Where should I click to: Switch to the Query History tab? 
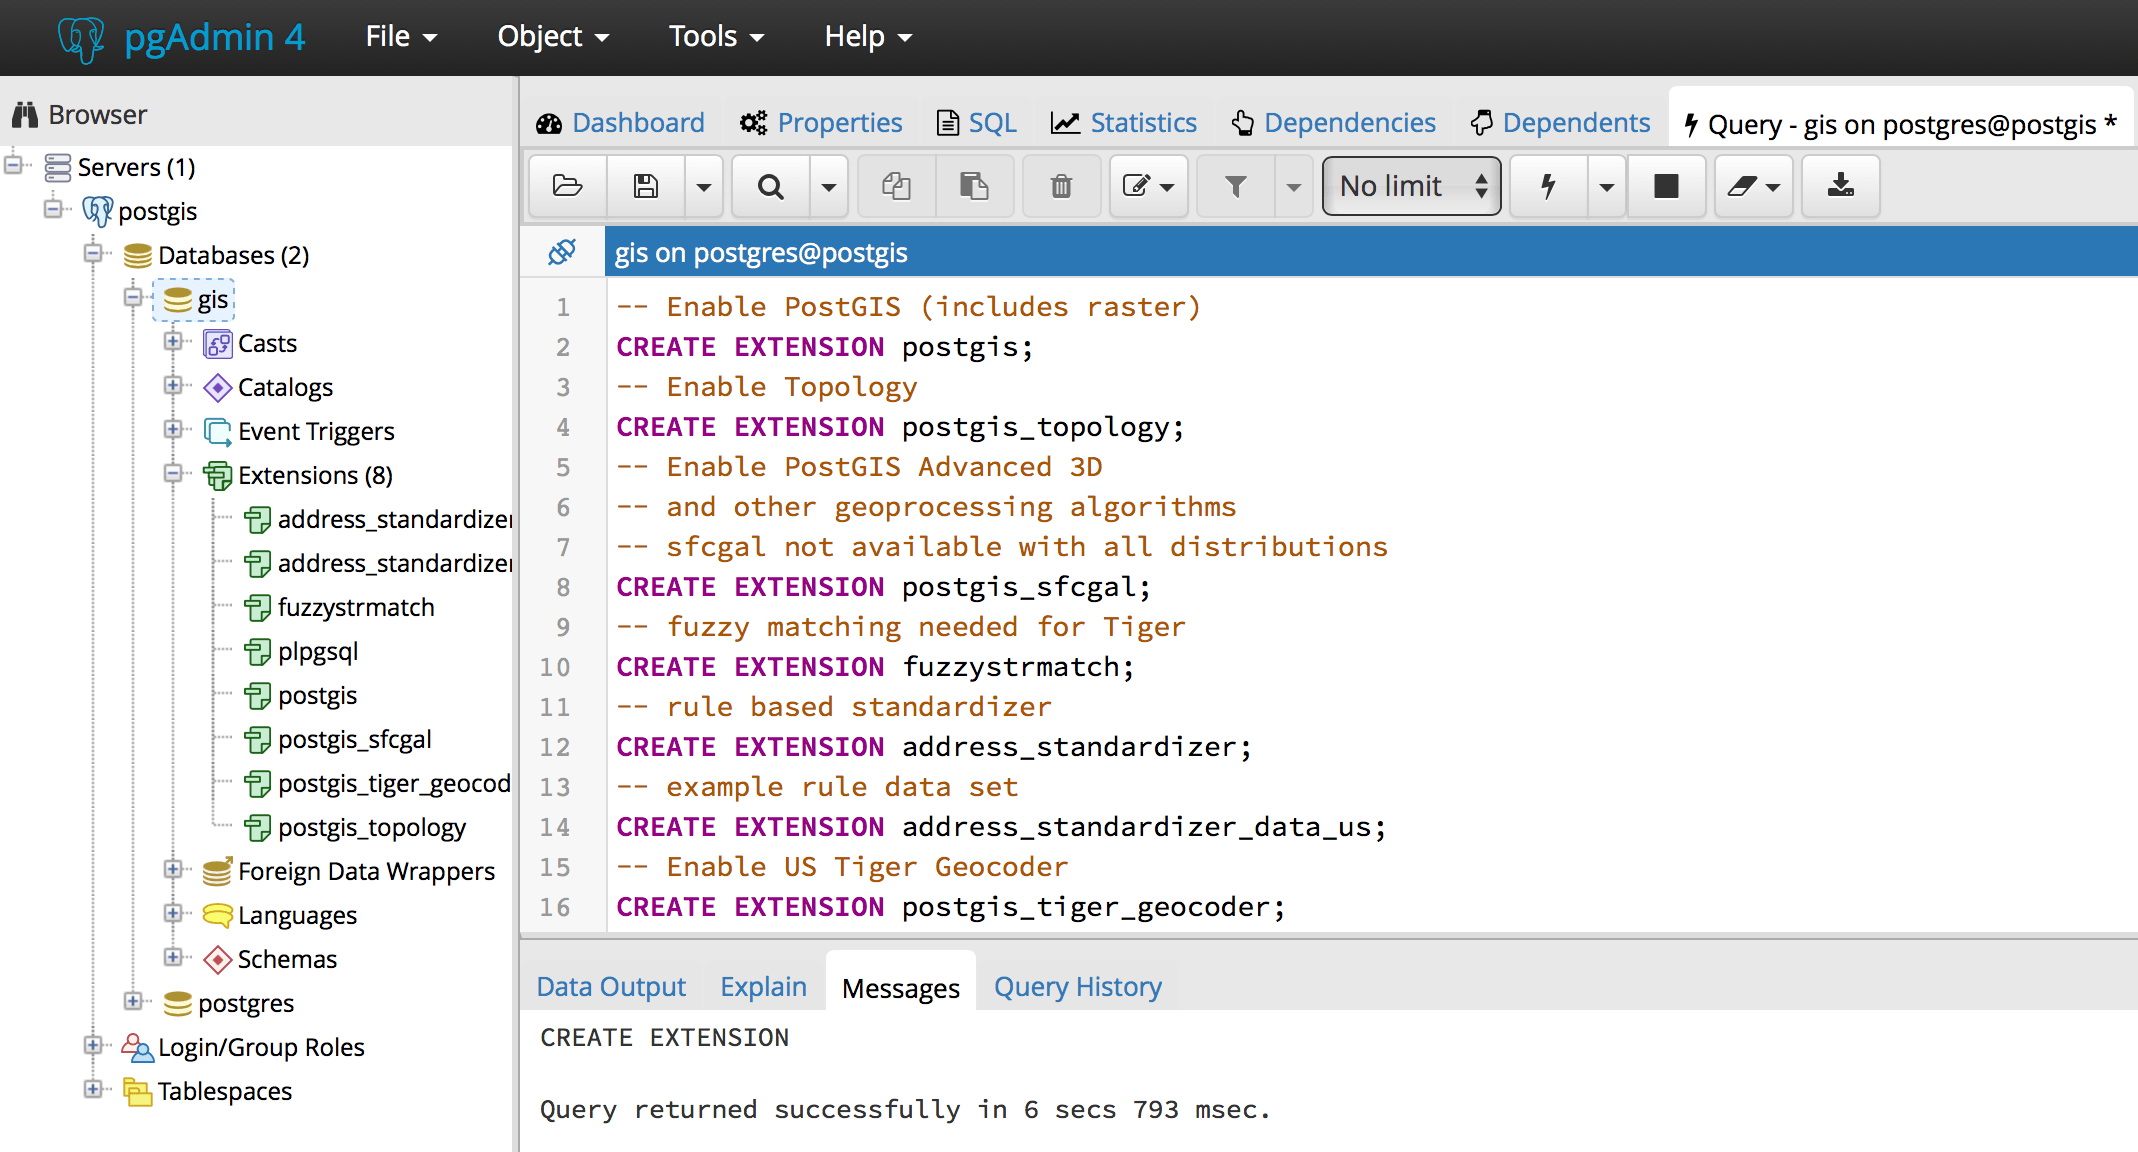(1077, 986)
